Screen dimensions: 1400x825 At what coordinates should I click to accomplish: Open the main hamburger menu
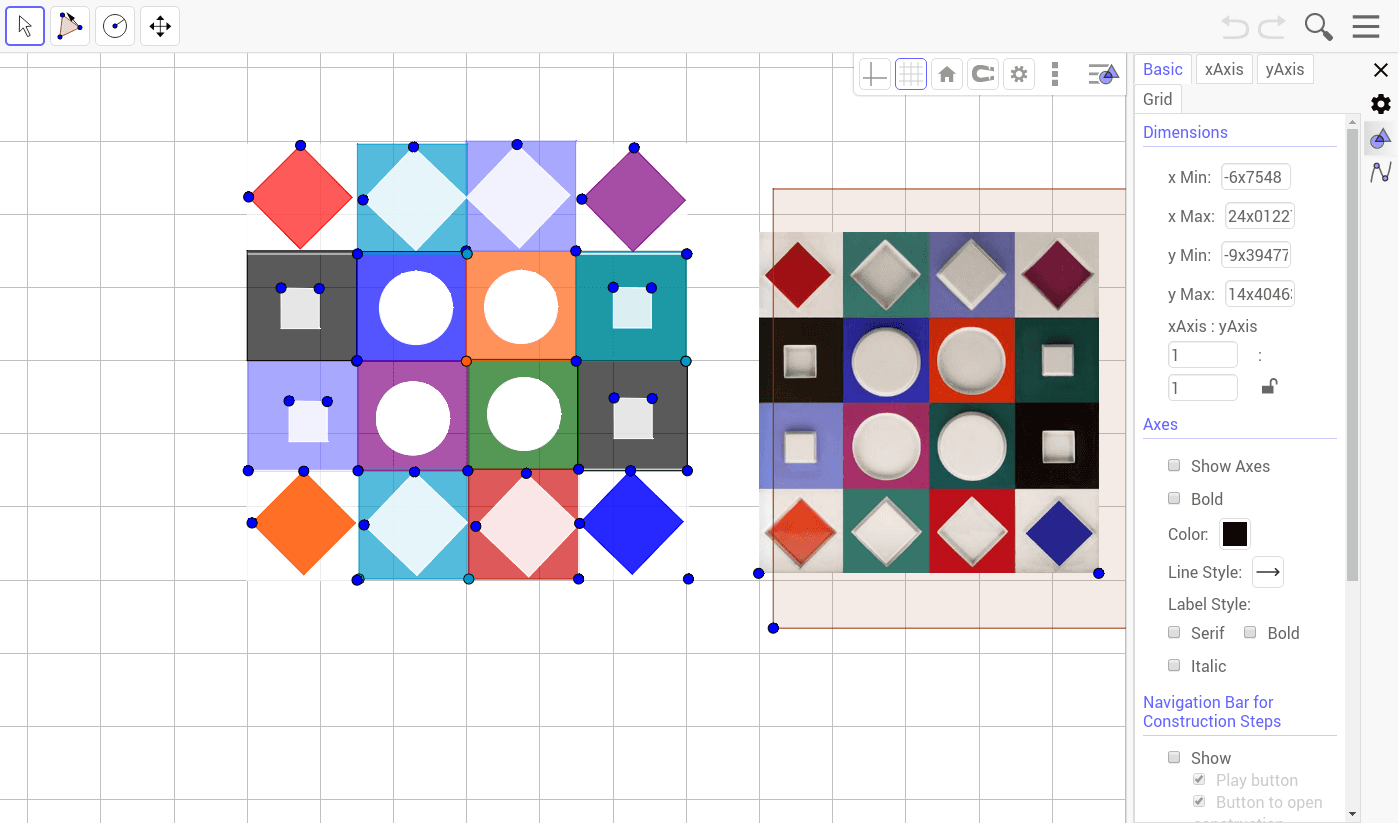click(1366, 27)
